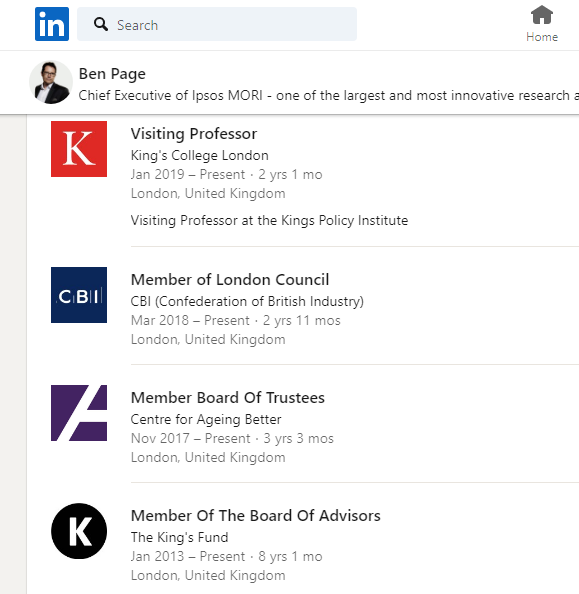Click Ben Page's profile photo
579x594 pixels.
(51, 82)
